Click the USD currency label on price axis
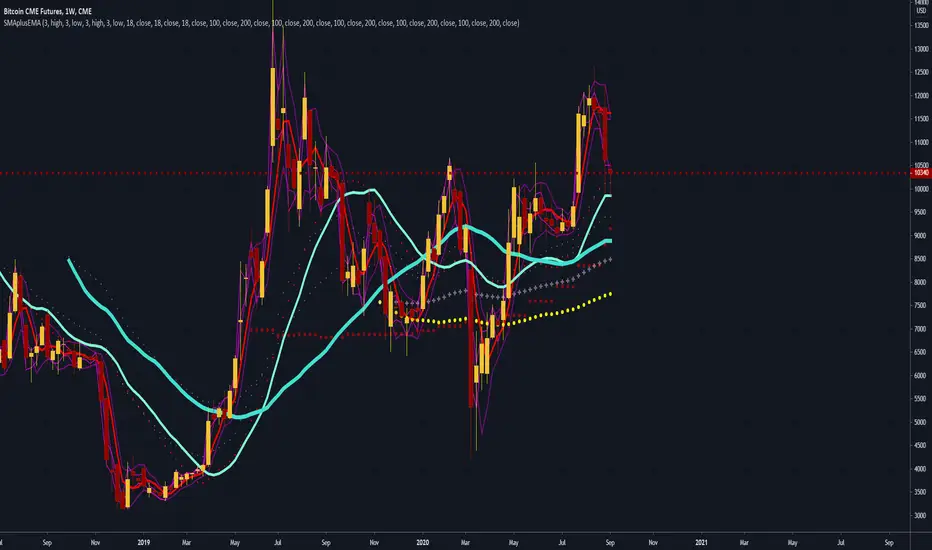The image size is (932, 550). coord(921,11)
